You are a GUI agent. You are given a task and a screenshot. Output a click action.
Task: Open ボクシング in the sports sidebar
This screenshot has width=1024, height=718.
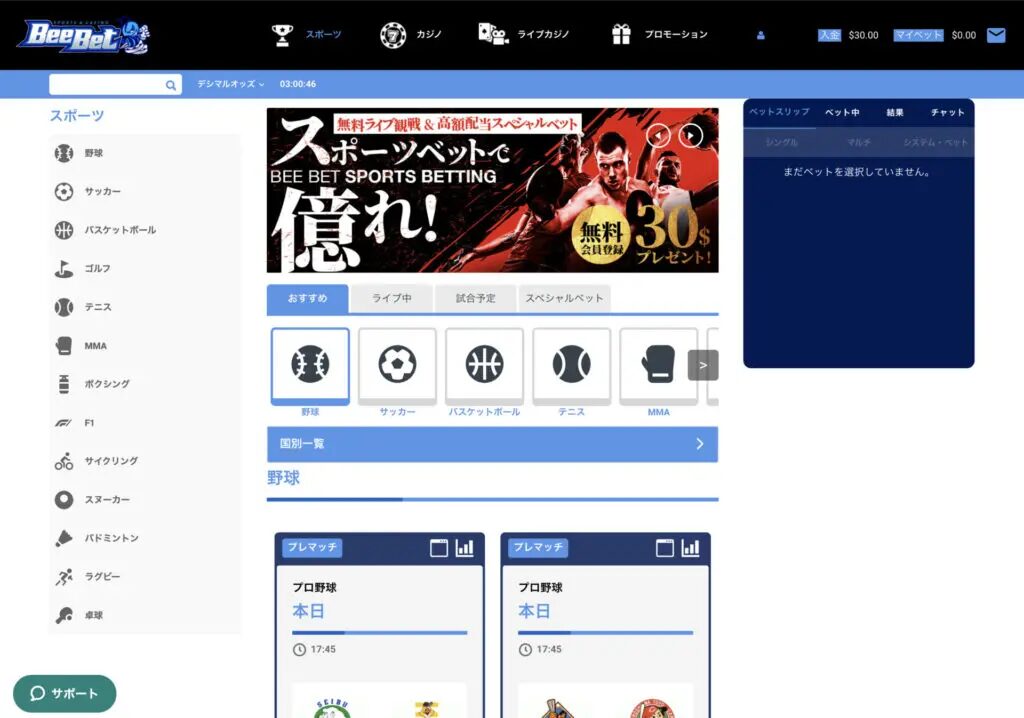pyautogui.click(x=144, y=384)
